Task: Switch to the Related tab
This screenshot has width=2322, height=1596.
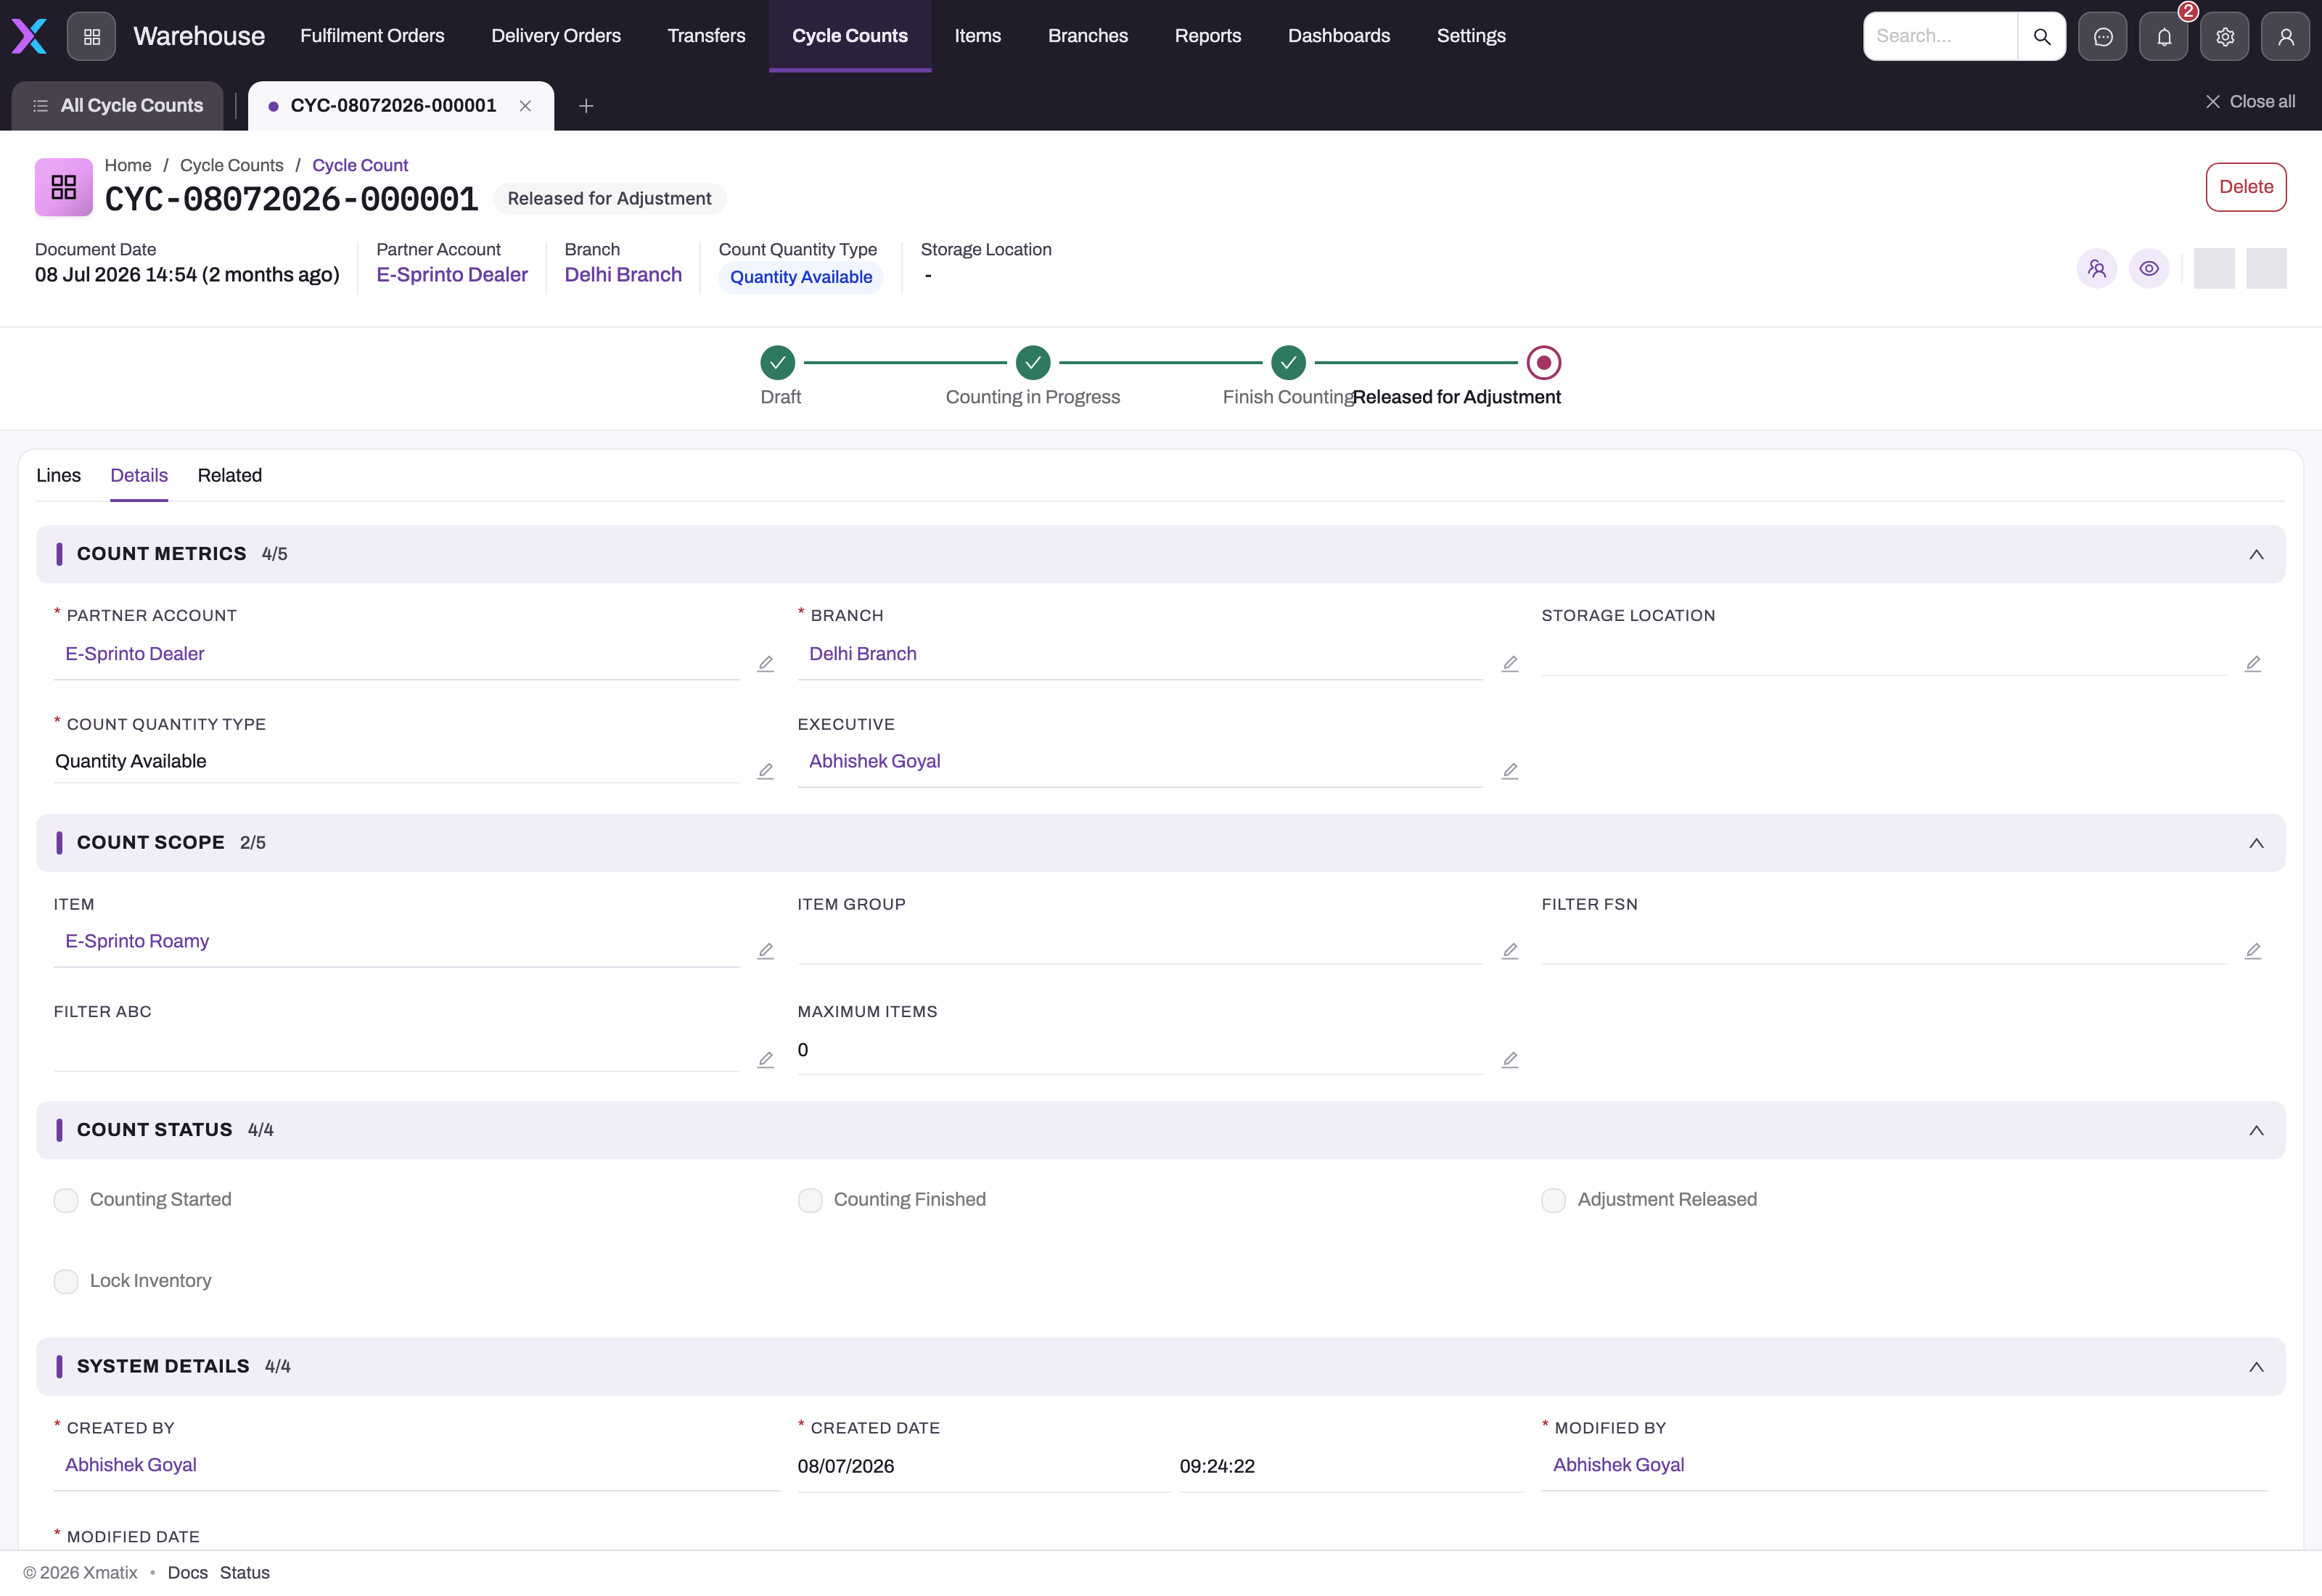Action: click(230, 476)
